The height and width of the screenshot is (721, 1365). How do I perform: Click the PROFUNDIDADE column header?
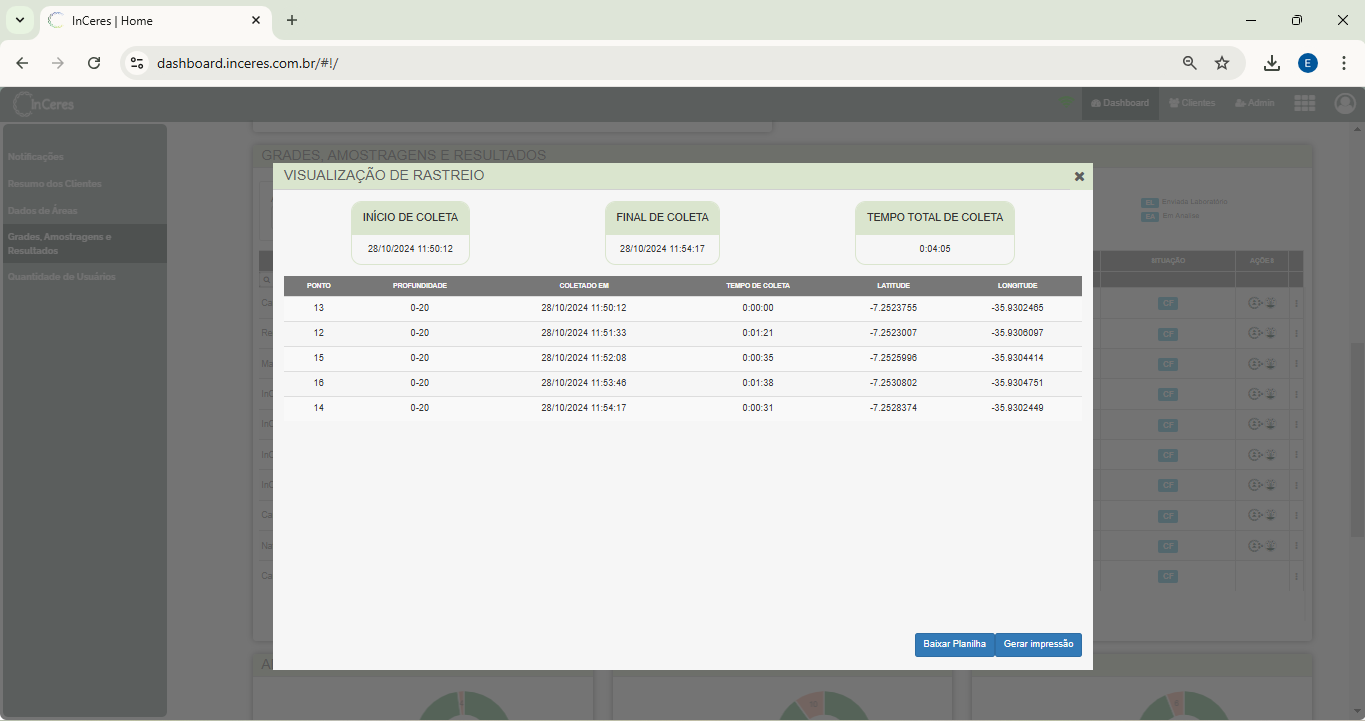[x=420, y=286]
